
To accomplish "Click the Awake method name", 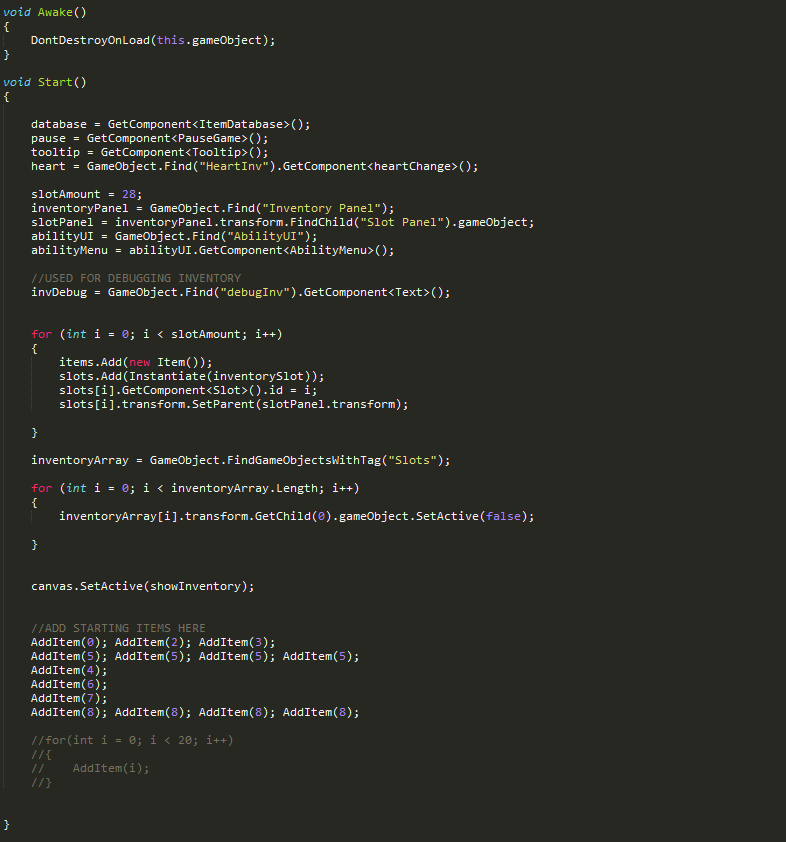I will 55,12.
